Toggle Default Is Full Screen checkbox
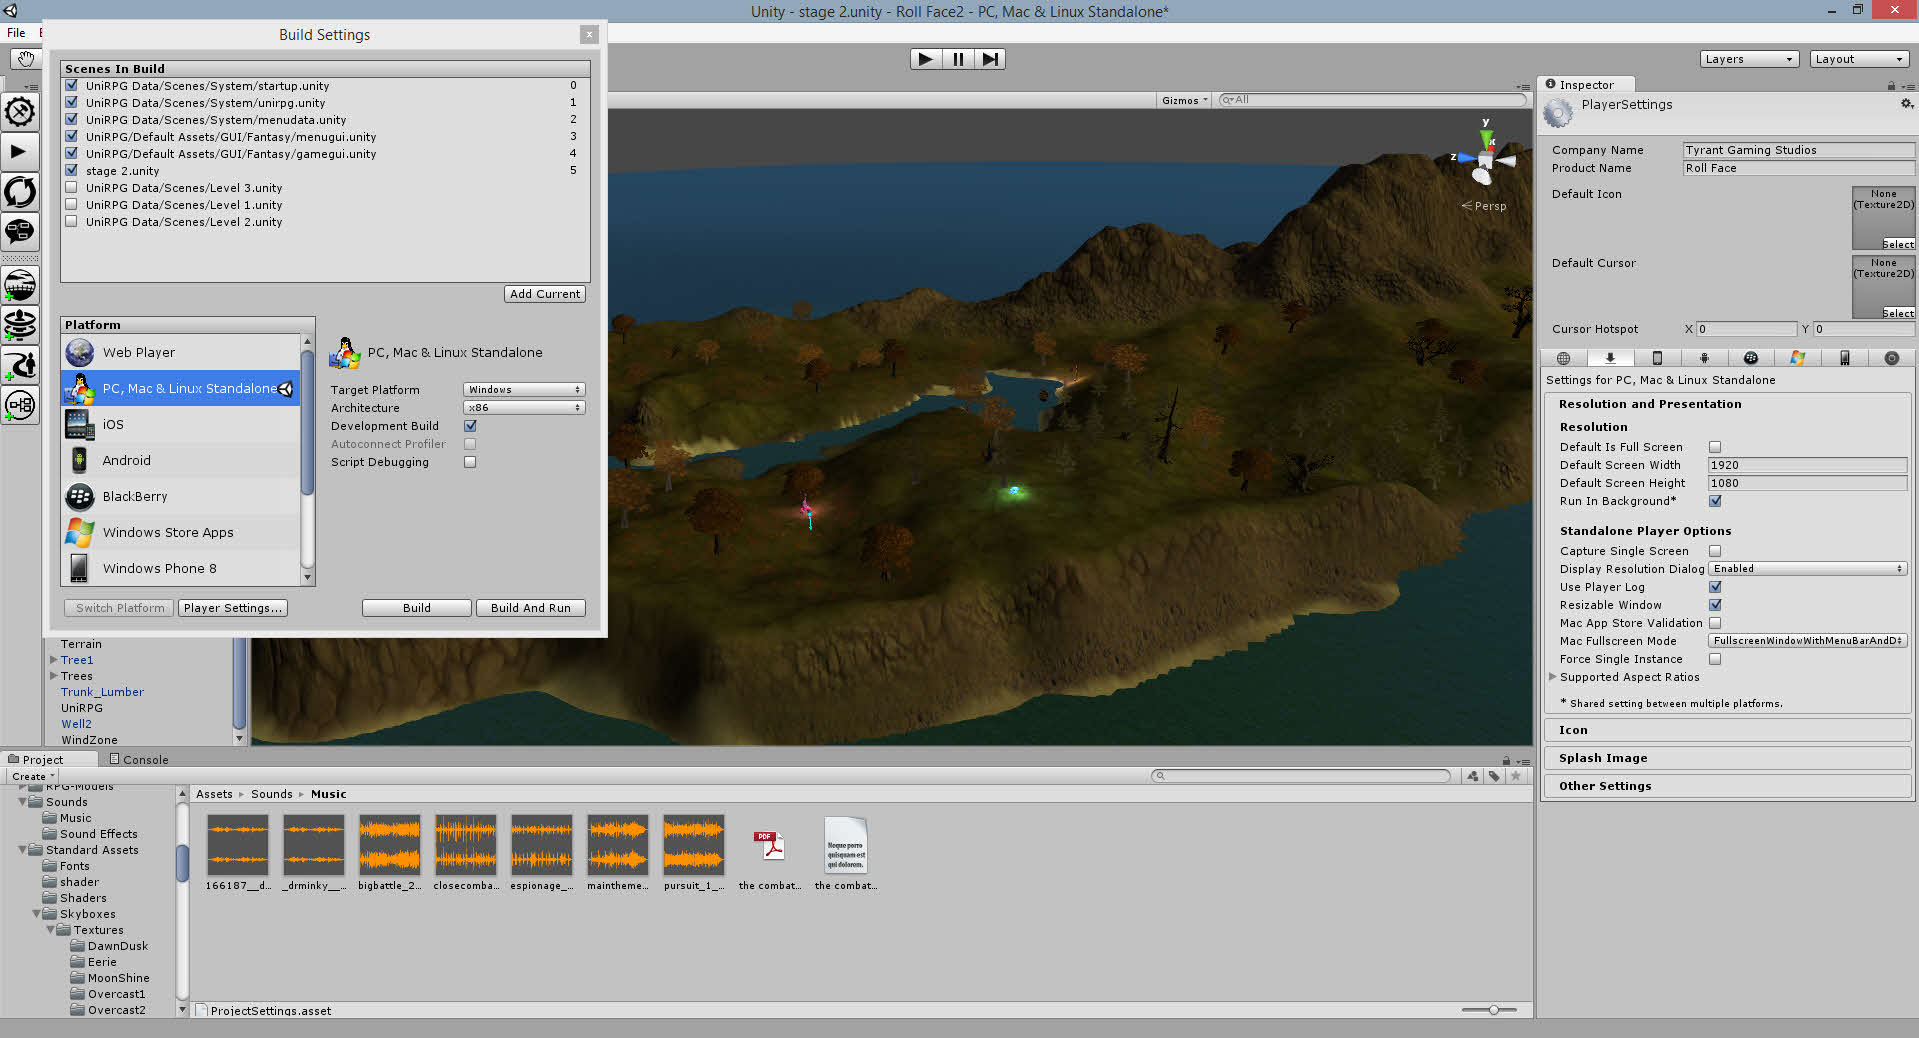Viewport: 1919px width, 1038px height. point(1715,447)
